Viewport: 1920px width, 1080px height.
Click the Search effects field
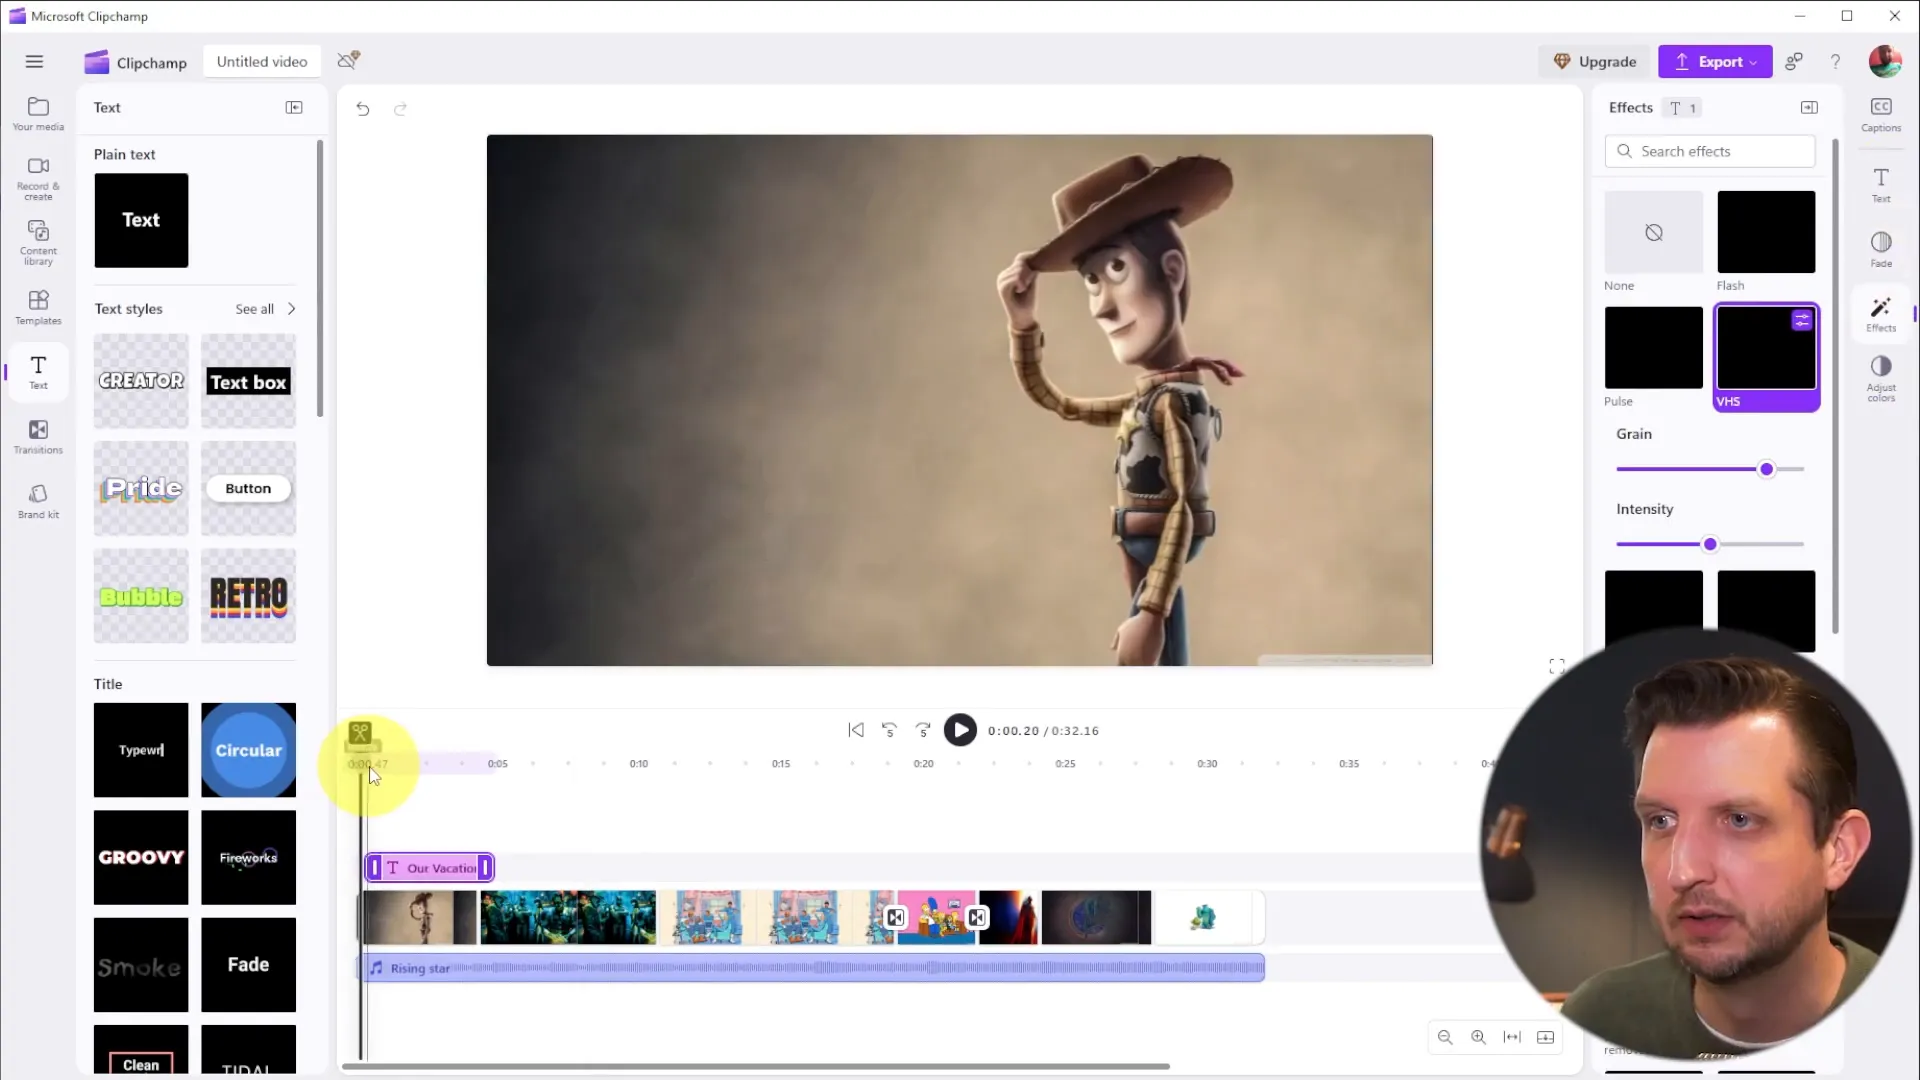pyautogui.click(x=1710, y=151)
